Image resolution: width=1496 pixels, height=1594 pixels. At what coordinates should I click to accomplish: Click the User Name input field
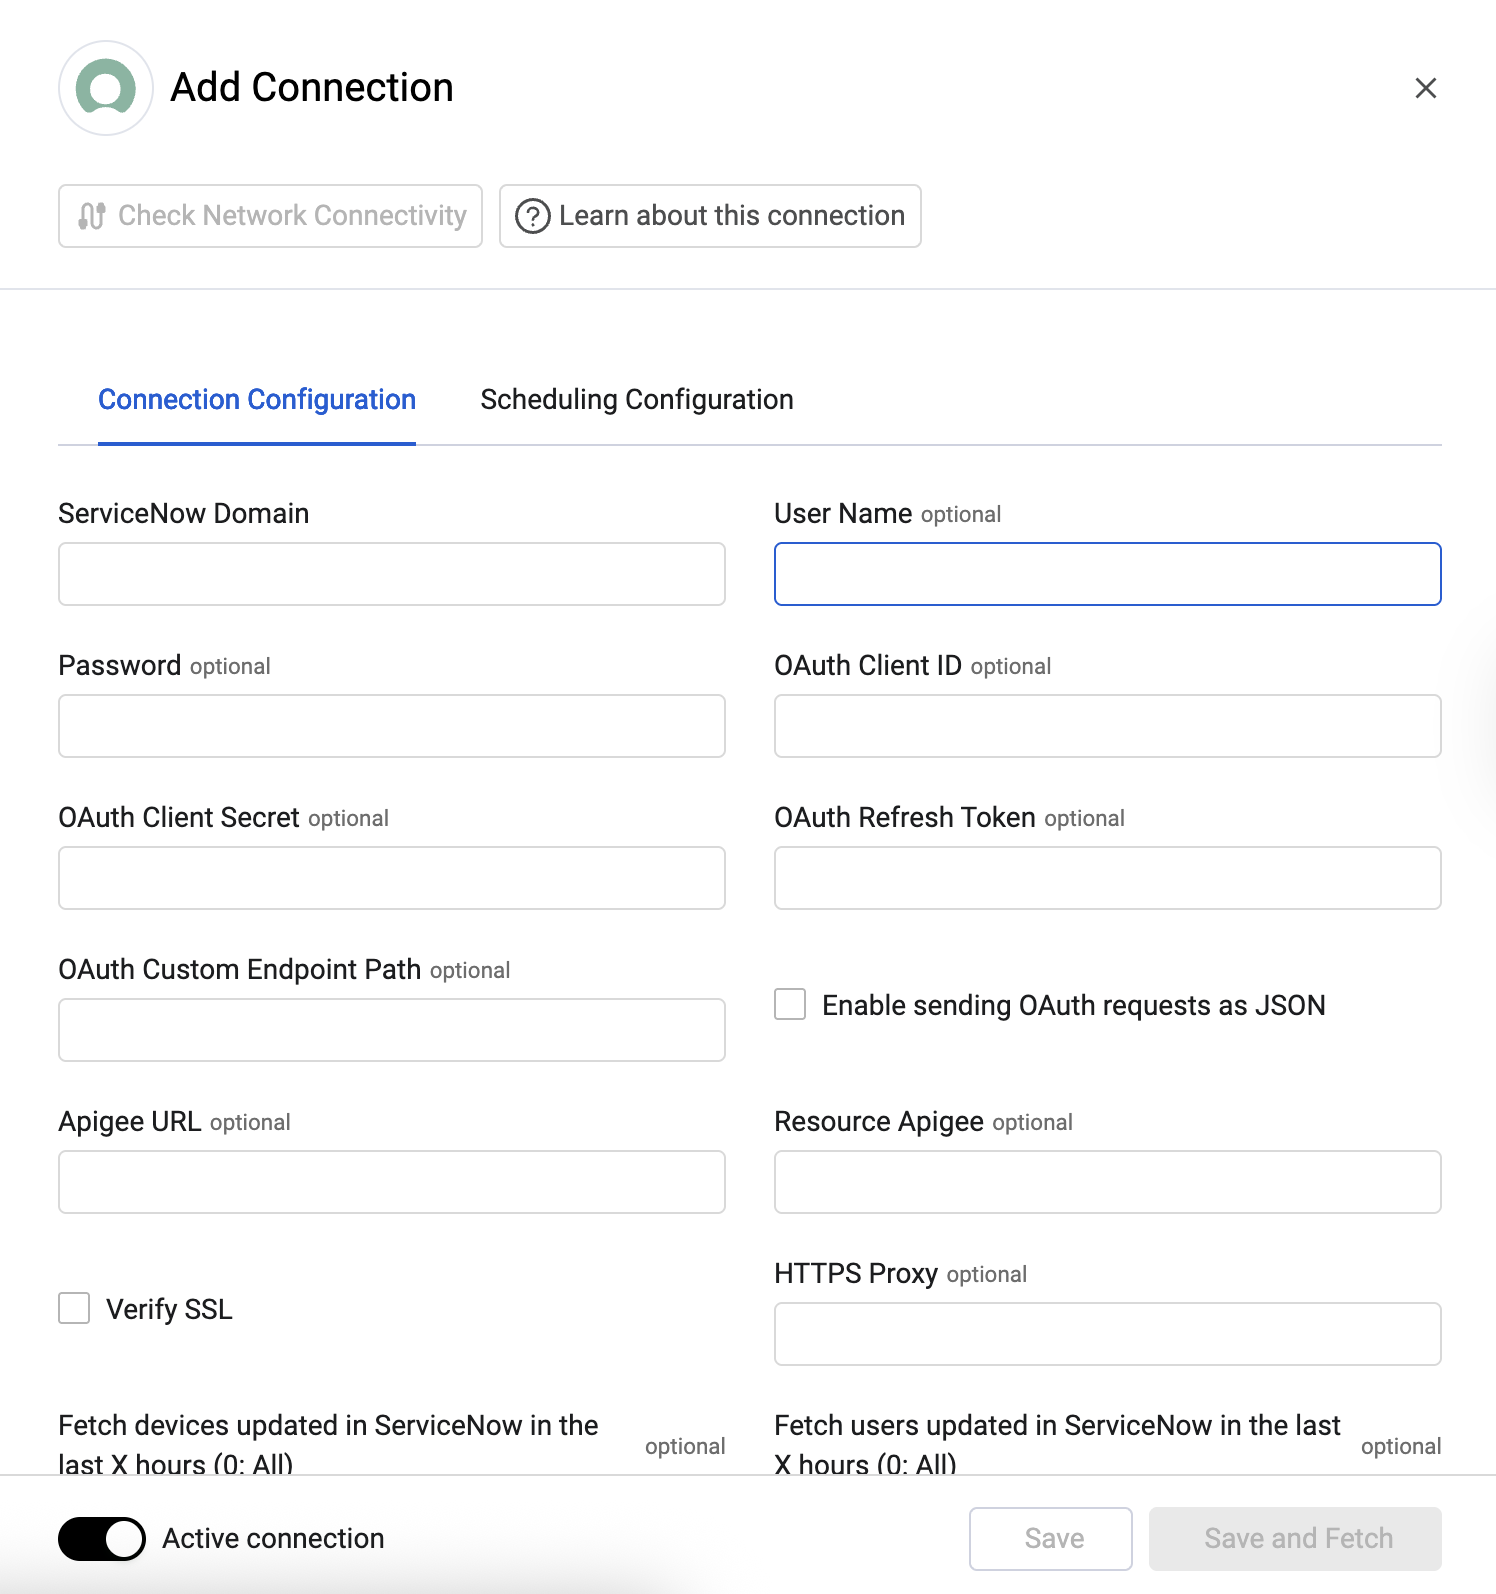click(1108, 574)
